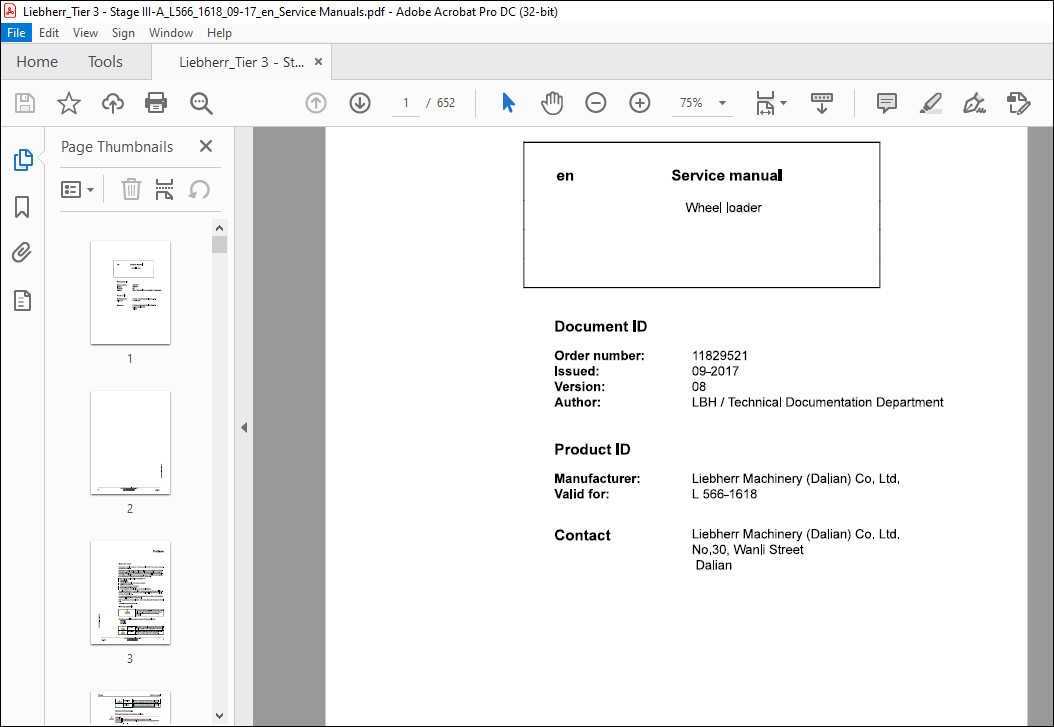This screenshot has height=727, width=1054.
Task: Open the document content panel icon
Action: coord(22,300)
